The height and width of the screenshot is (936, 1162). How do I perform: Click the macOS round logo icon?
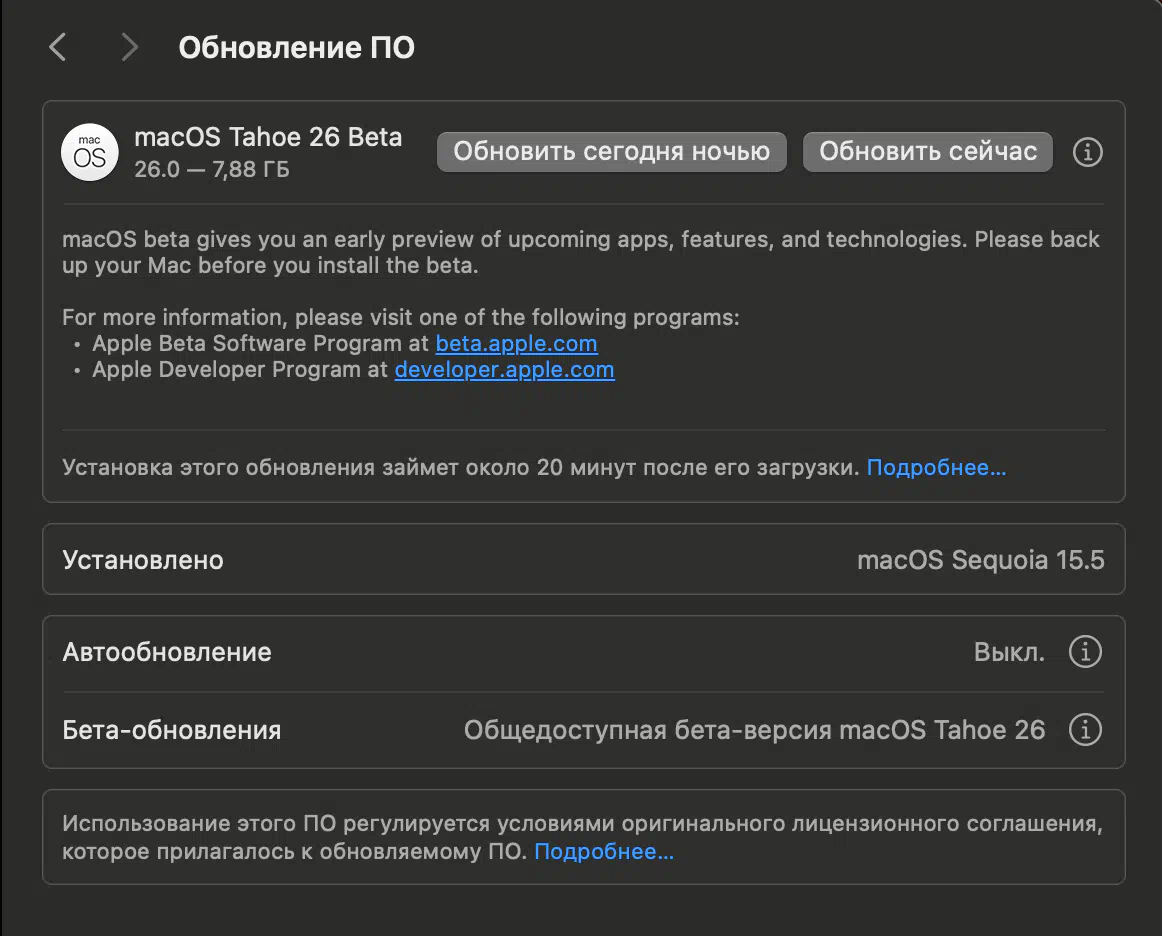click(x=90, y=152)
